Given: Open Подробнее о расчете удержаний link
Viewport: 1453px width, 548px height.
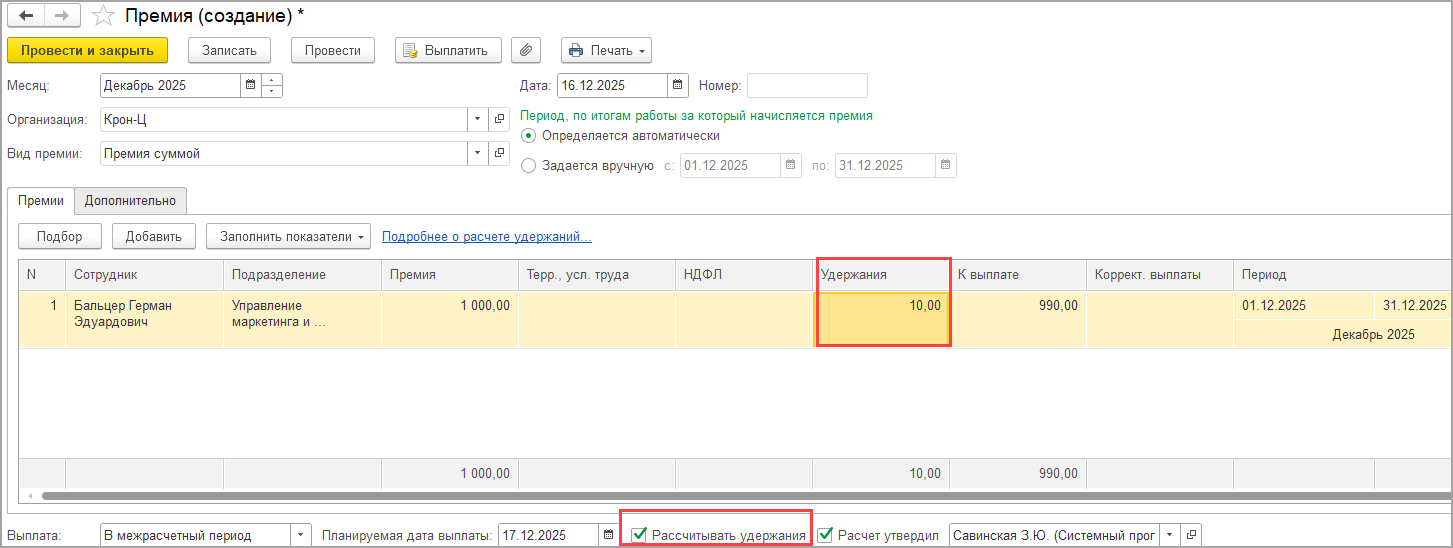Looking at the screenshot, I should (486, 237).
